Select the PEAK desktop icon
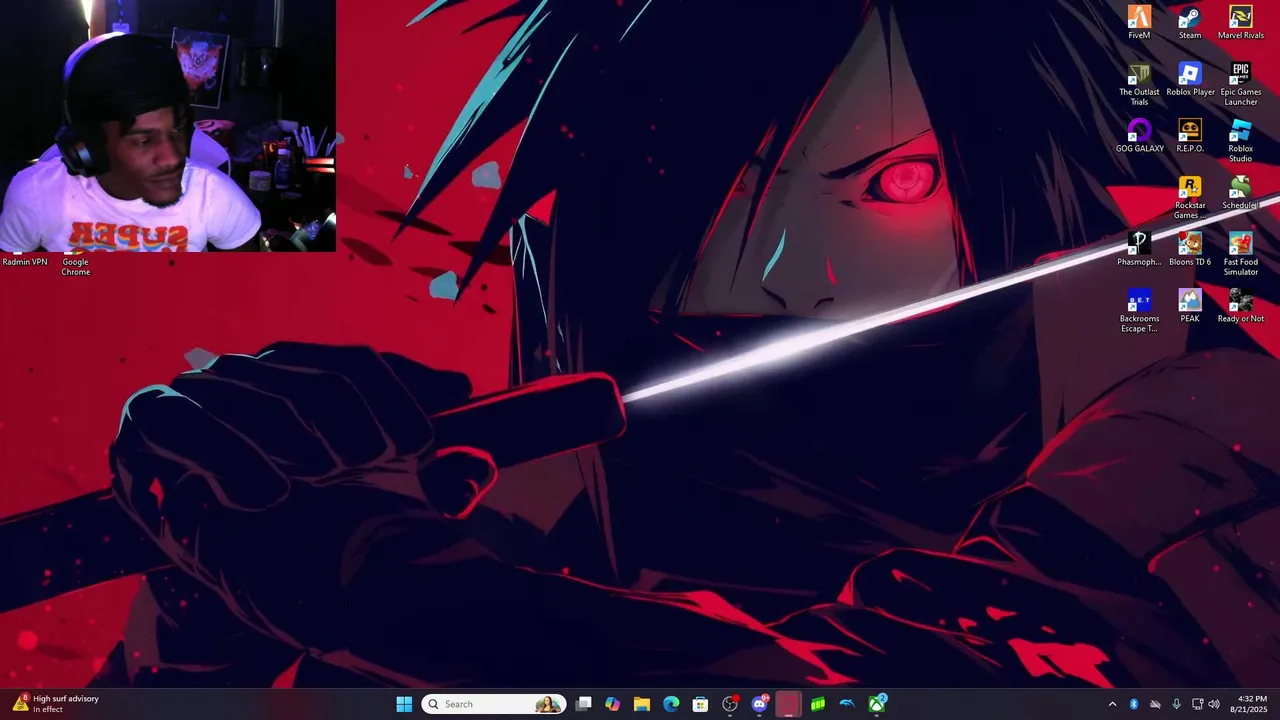This screenshot has width=1280, height=720. pos(1189,306)
